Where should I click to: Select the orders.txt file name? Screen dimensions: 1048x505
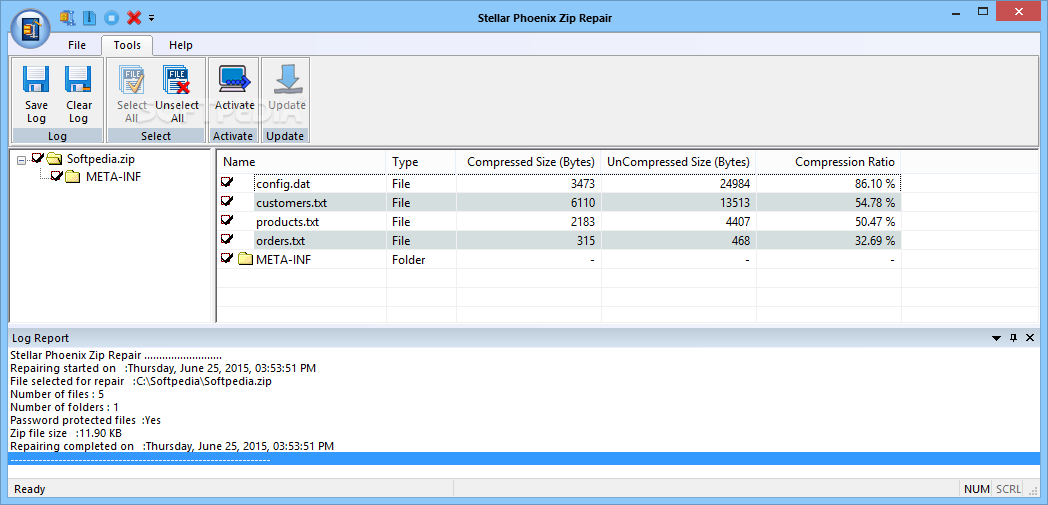click(281, 240)
